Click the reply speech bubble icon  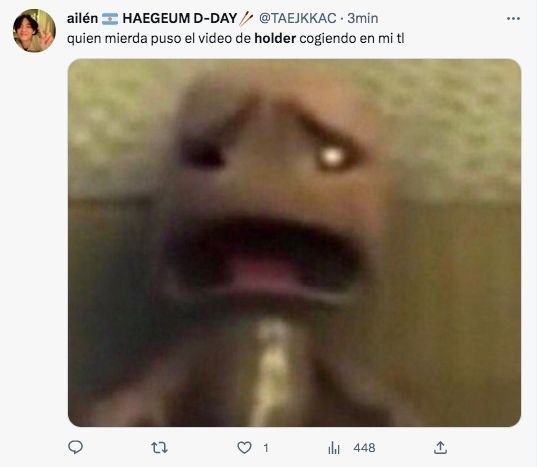[75, 447]
